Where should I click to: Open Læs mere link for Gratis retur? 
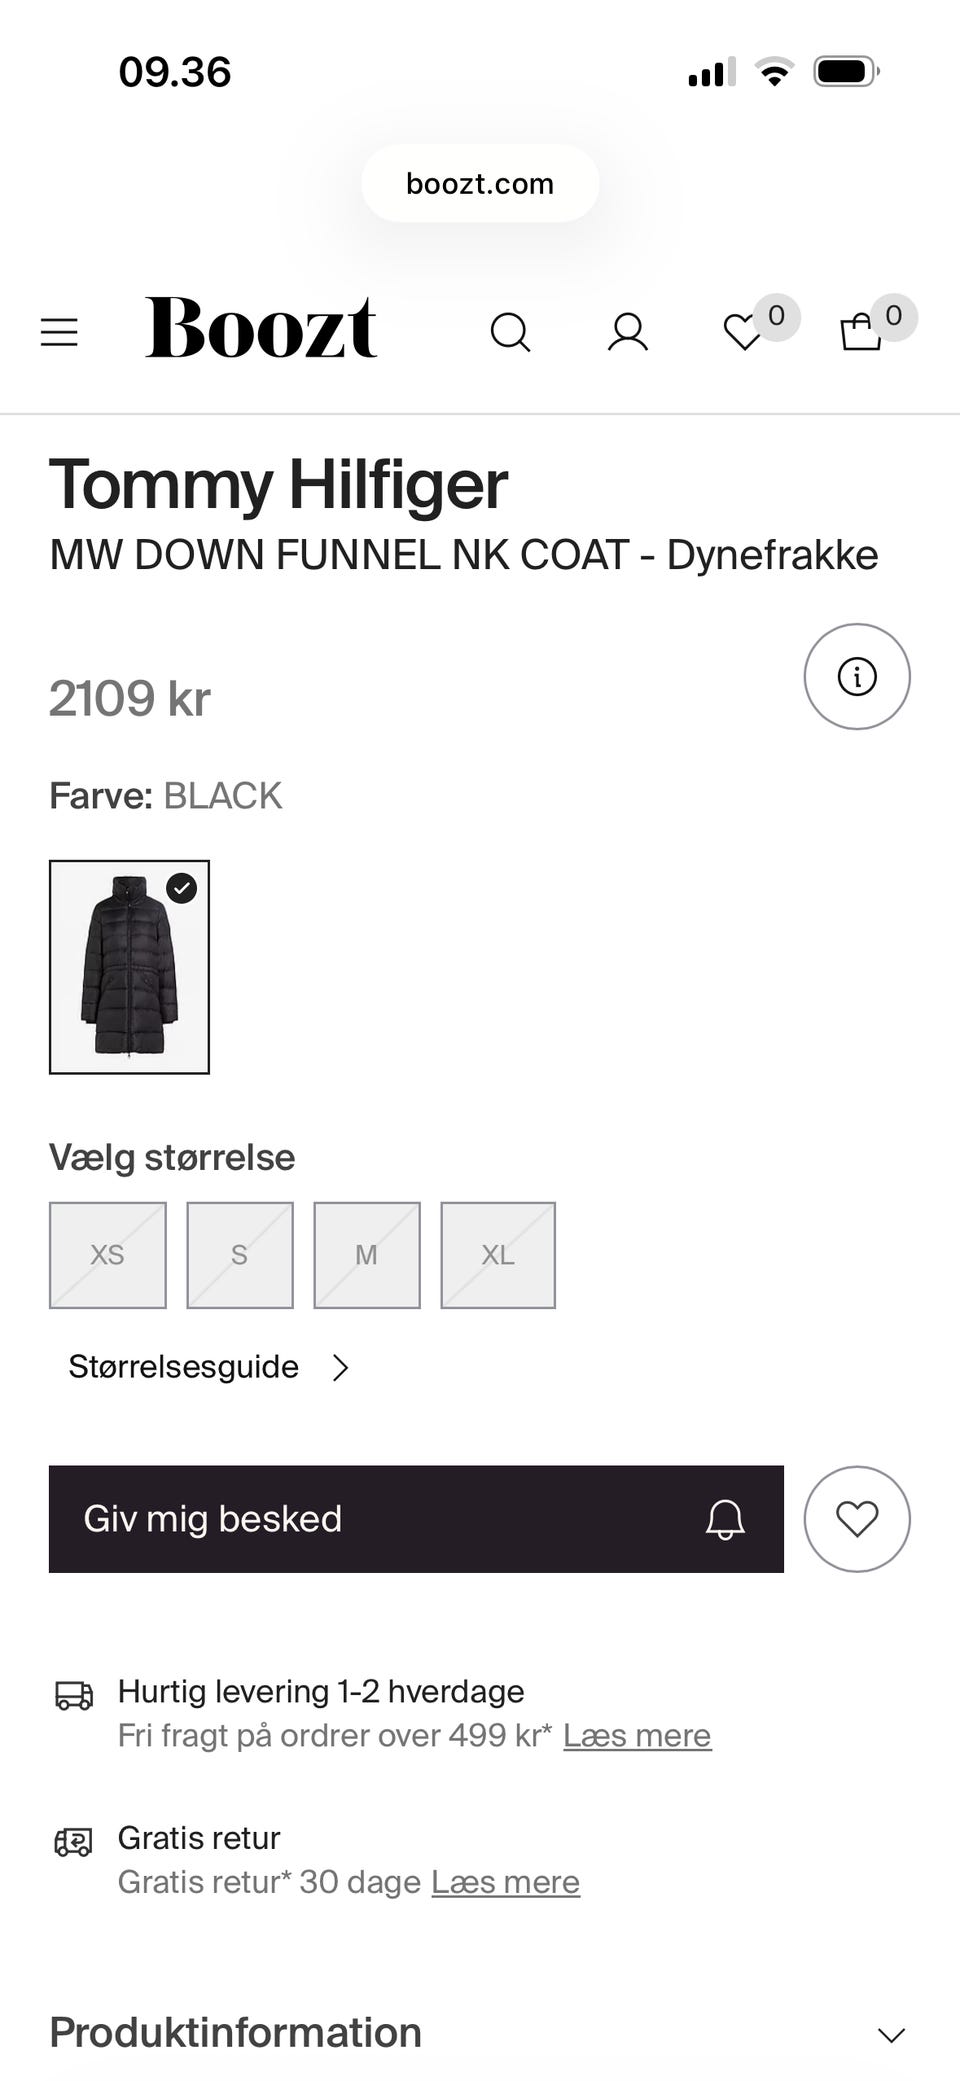[505, 1883]
